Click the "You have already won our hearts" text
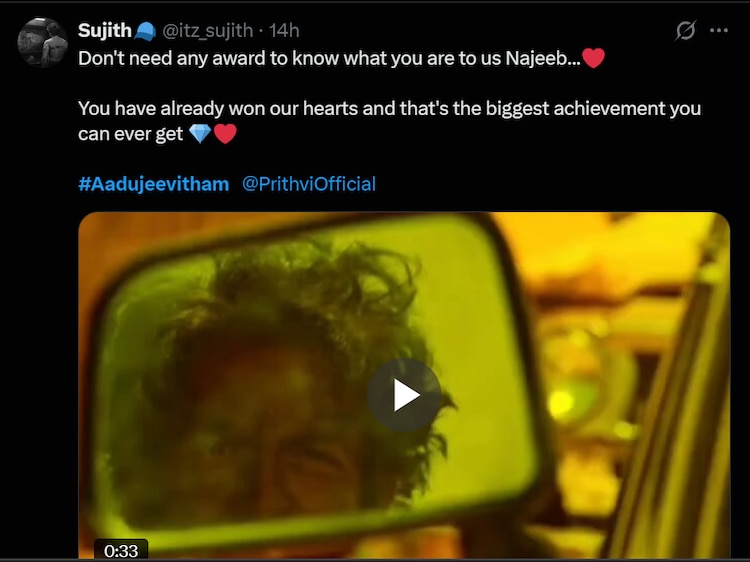The width and height of the screenshot is (750, 562). click(389, 109)
